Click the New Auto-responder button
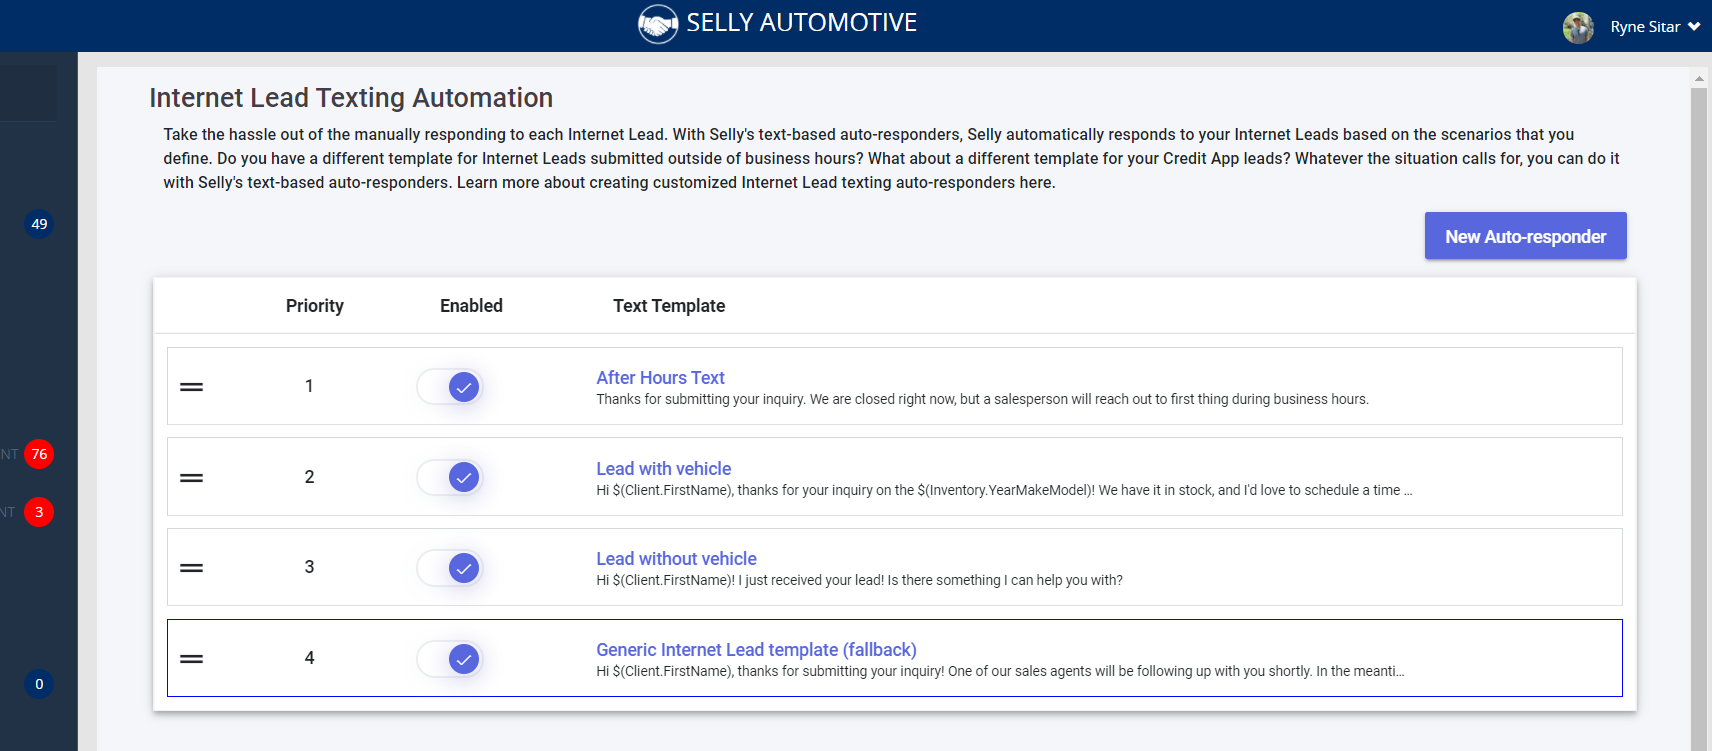The width and height of the screenshot is (1712, 751). click(1525, 236)
